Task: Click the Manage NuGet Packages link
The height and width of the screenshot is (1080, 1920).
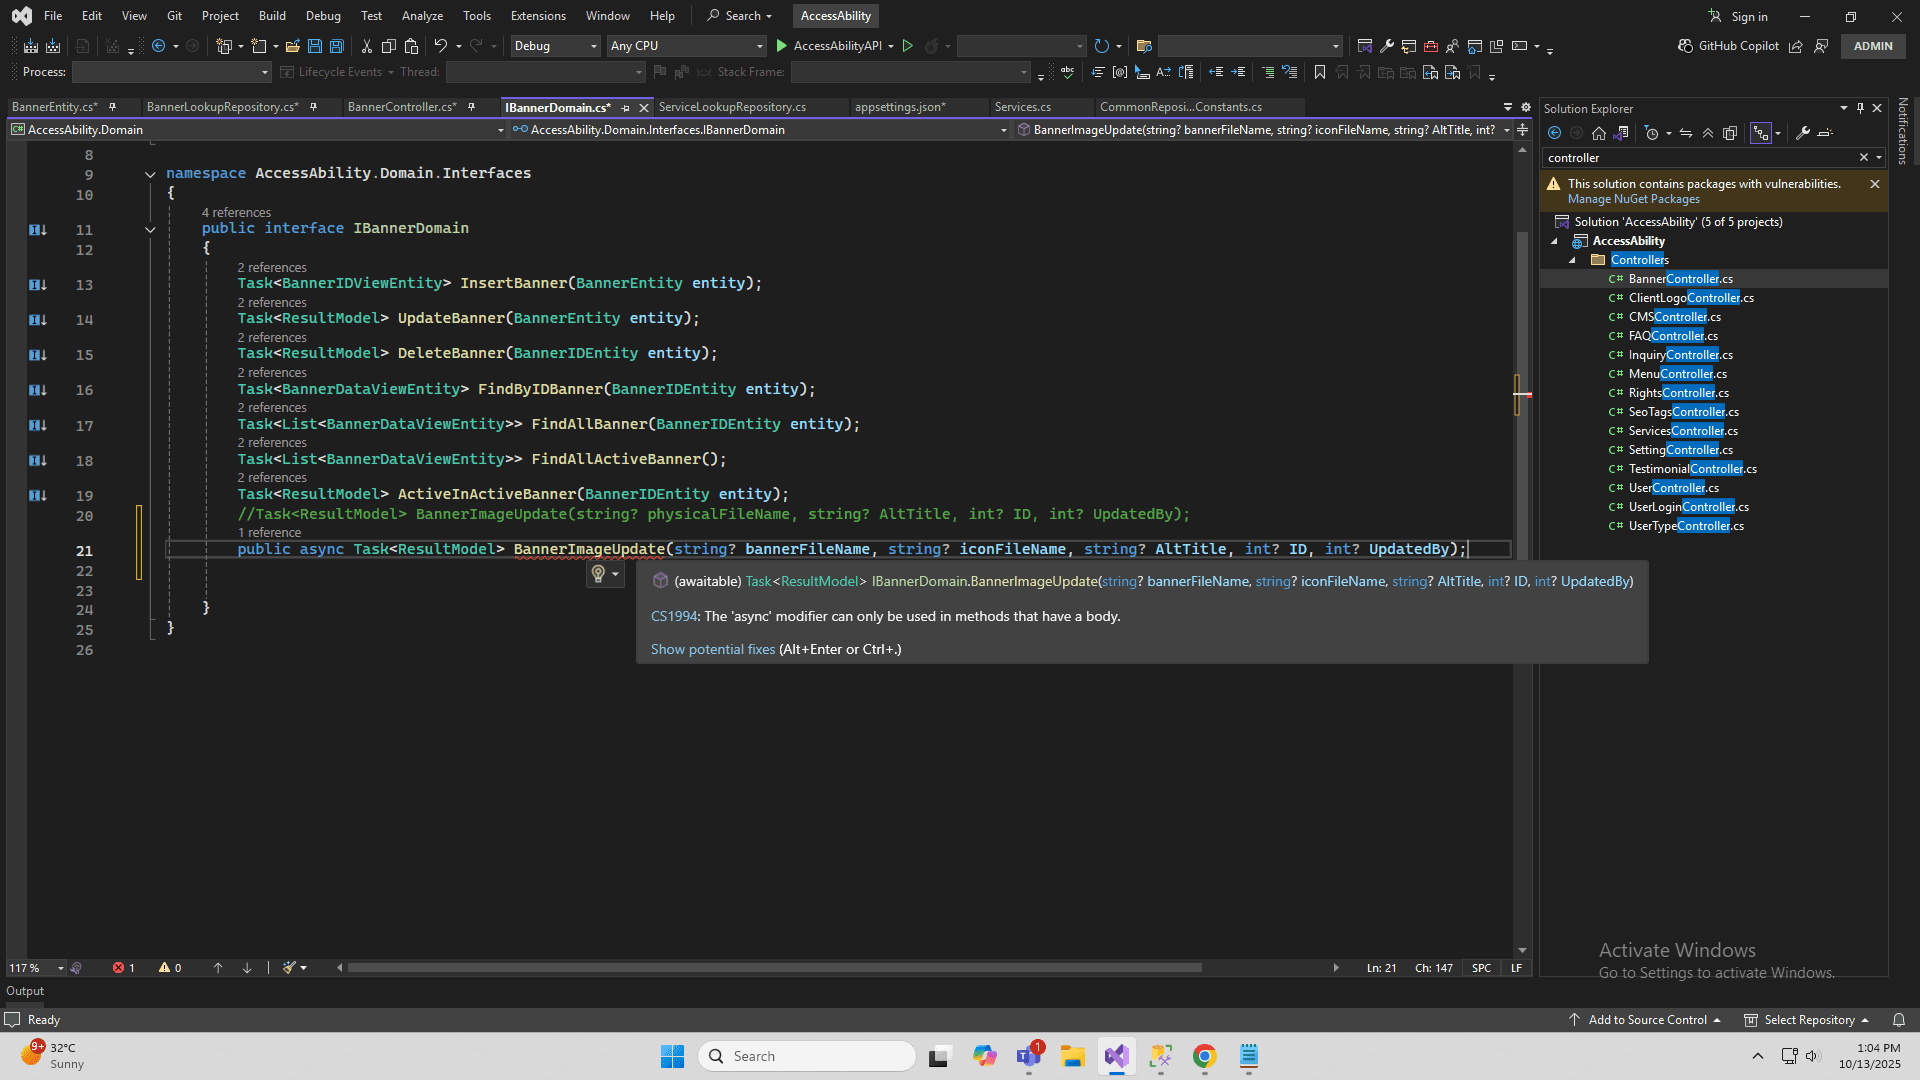Action: click(x=1633, y=199)
